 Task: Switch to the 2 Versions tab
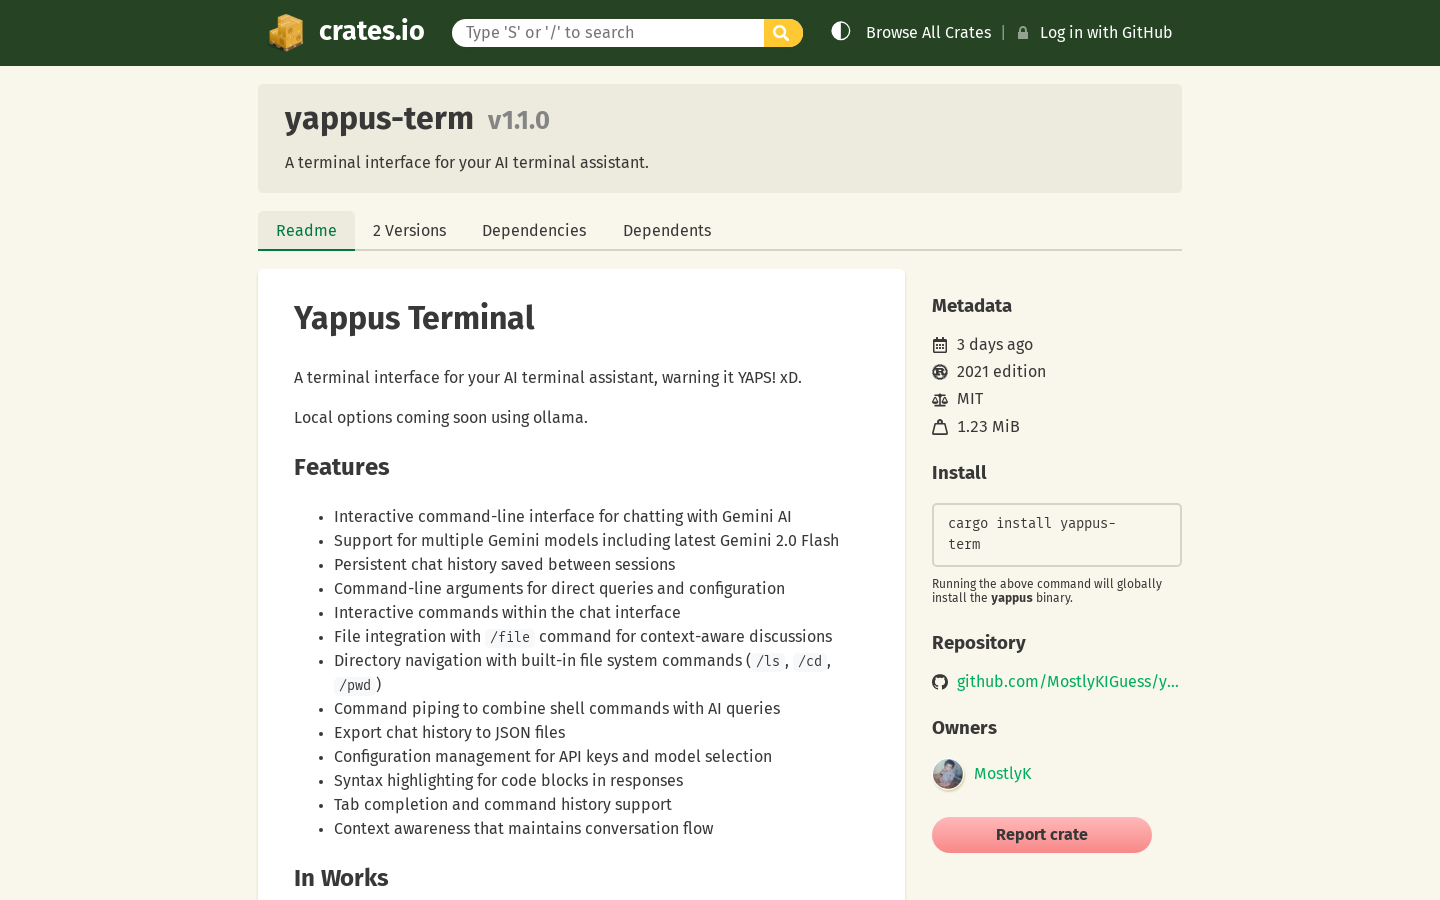click(409, 231)
